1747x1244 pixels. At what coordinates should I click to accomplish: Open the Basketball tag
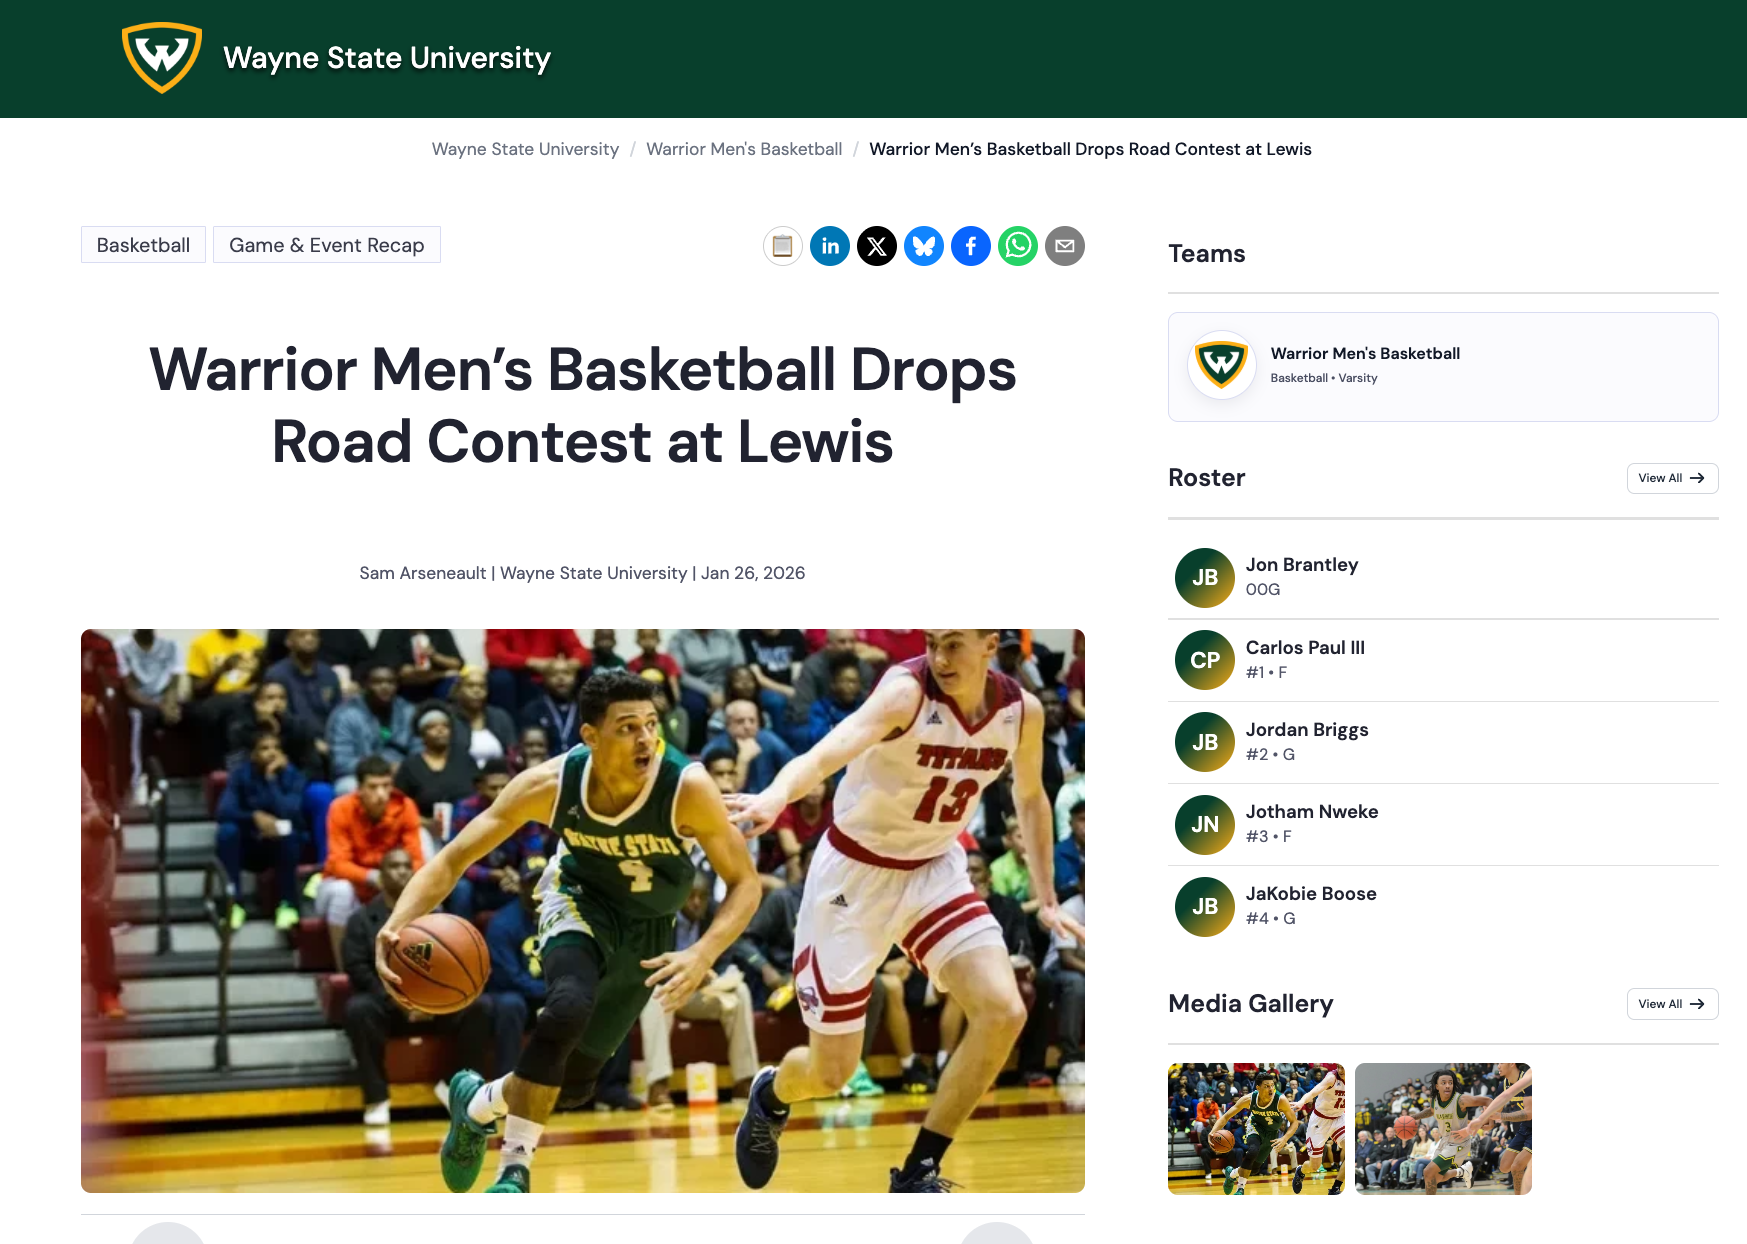click(x=143, y=244)
